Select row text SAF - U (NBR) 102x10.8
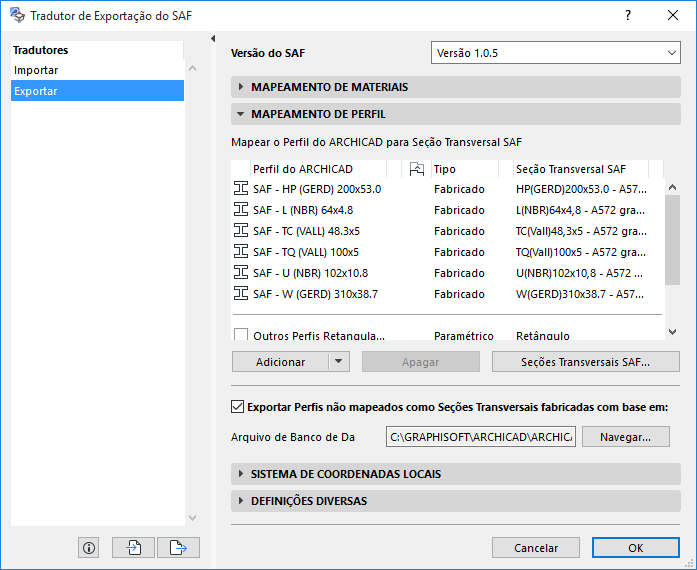The height and width of the screenshot is (570, 697). pyautogui.click(x=311, y=273)
